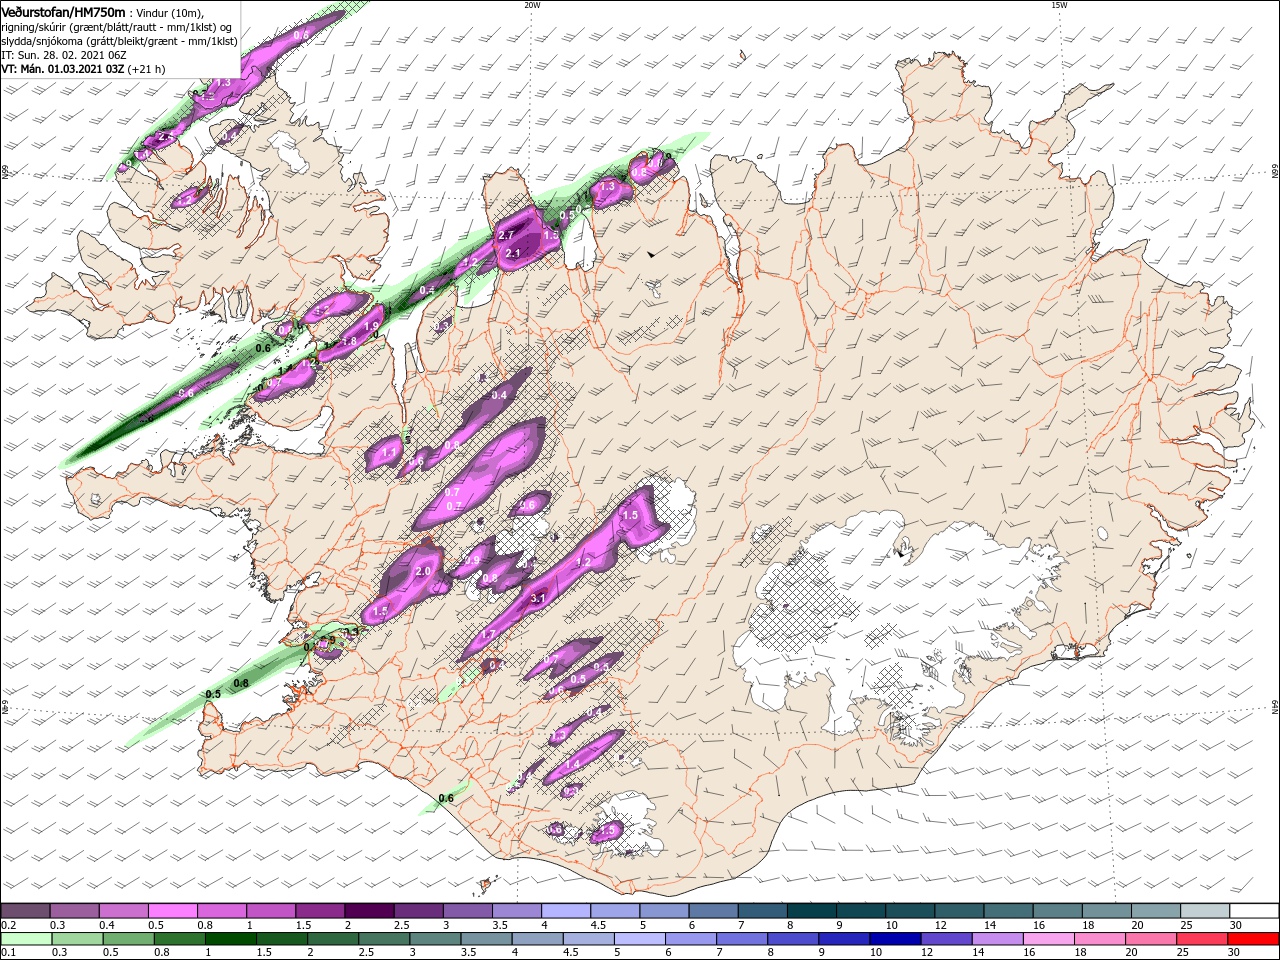Pick the bright pink 0.5–0.8 upper legend swatch
Image resolution: width=1280 pixels, height=960 pixels.
(x=173, y=911)
